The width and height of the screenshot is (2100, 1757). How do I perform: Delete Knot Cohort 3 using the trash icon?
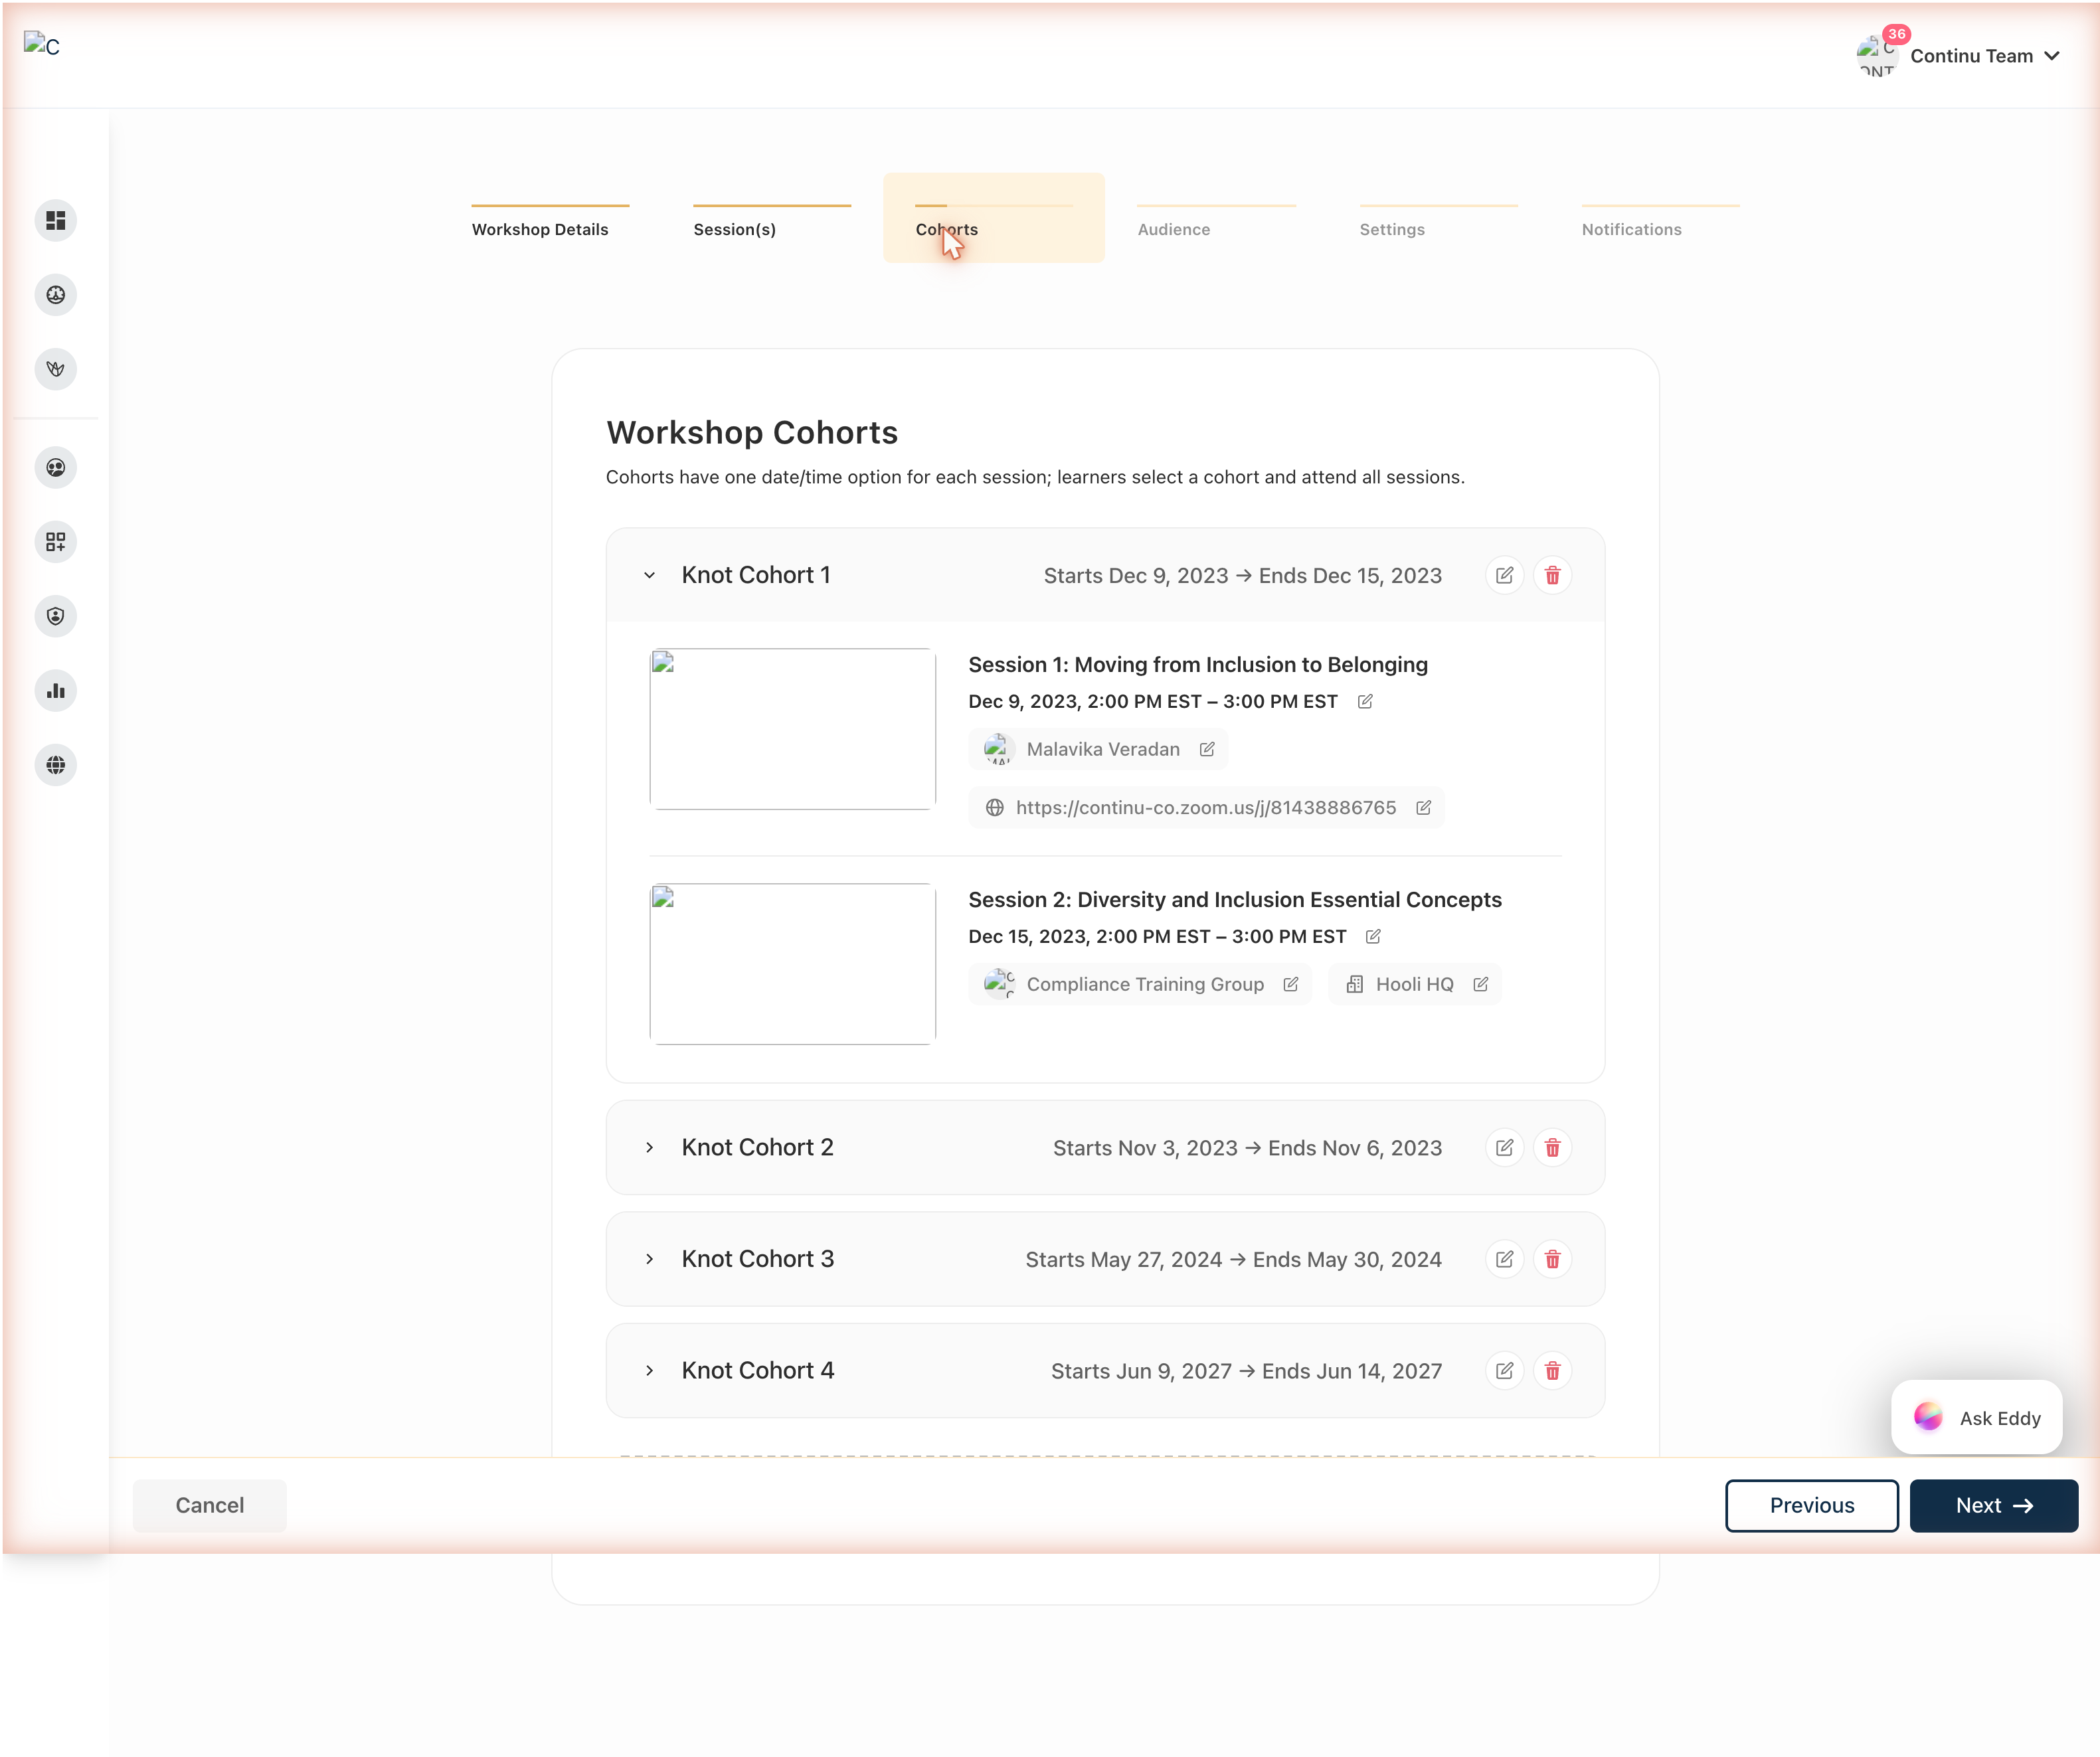pos(1552,1259)
